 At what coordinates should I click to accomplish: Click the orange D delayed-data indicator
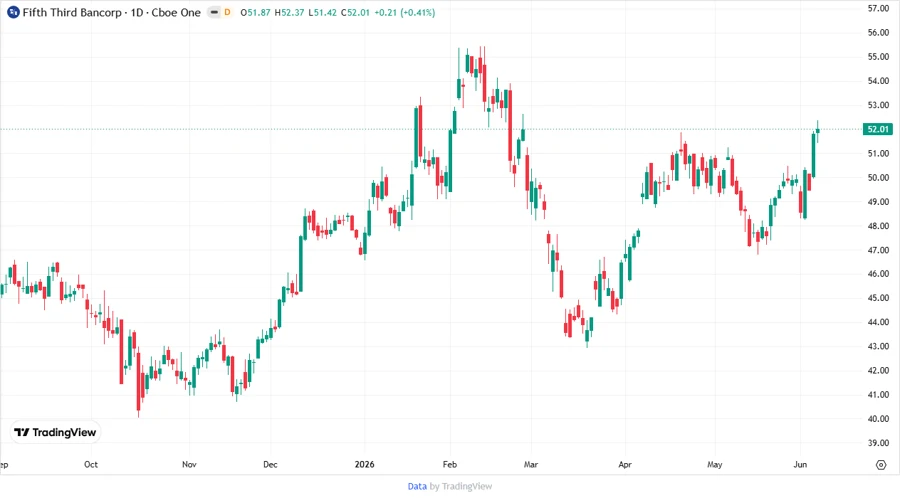click(x=227, y=12)
